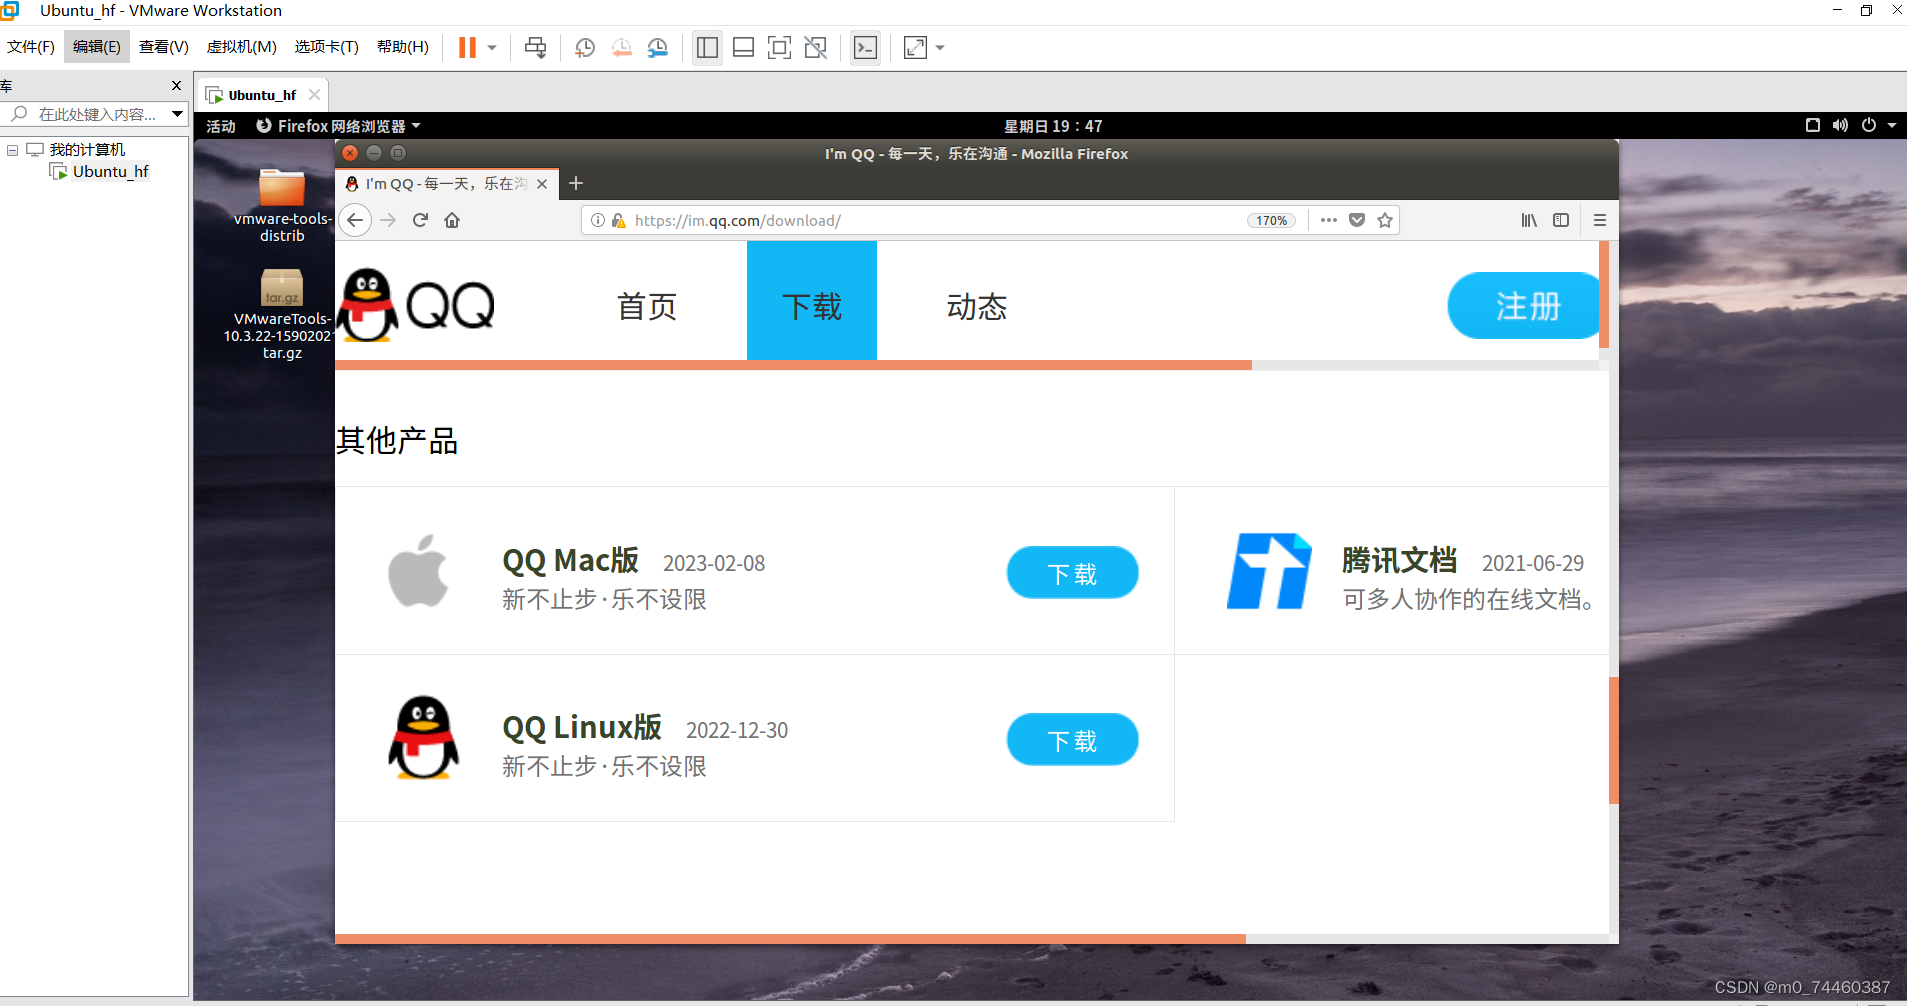The width and height of the screenshot is (1907, 1006).
Task: Toggle the Firefox sidebar view
Action: pos(1561,220)
